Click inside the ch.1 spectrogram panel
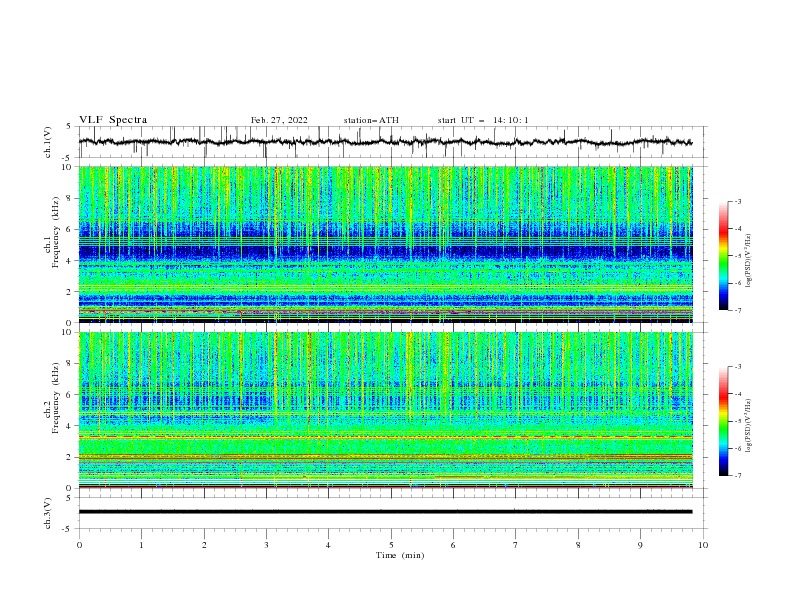This screenshot has height=612, width=792. [385, 244]
